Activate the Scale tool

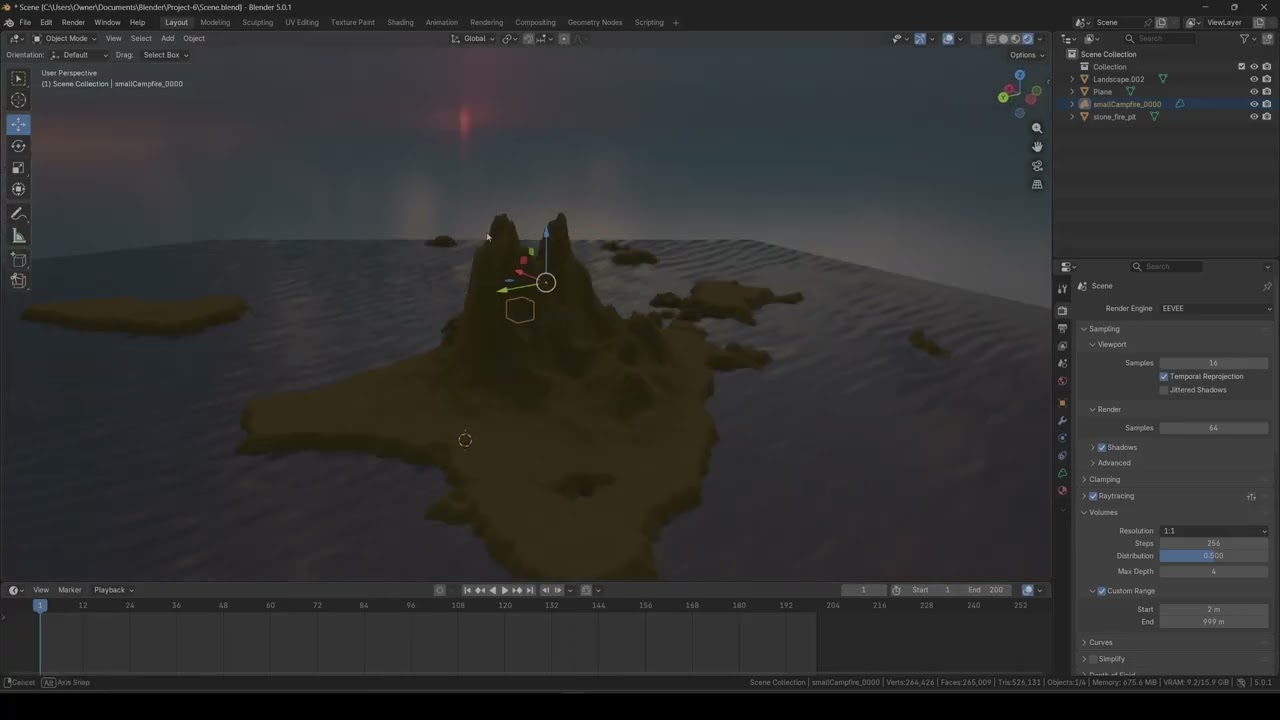(x=18, y=168)
